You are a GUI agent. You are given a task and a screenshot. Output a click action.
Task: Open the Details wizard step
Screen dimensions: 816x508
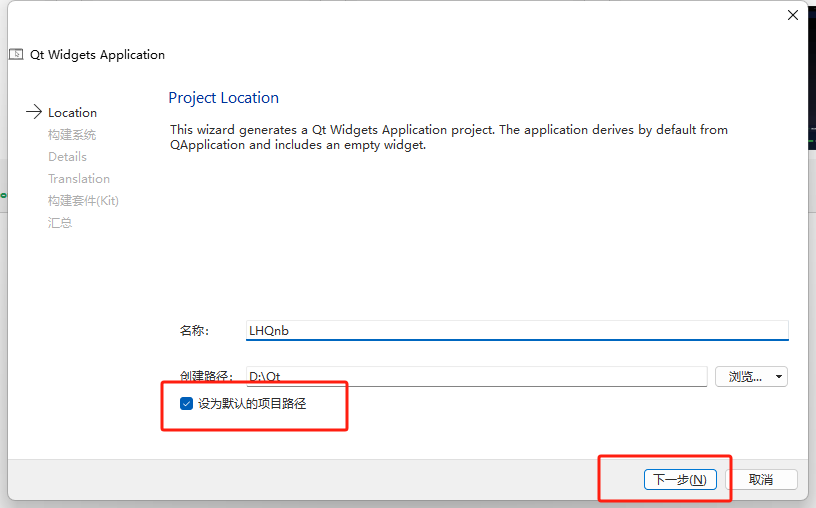click(67, 157)
